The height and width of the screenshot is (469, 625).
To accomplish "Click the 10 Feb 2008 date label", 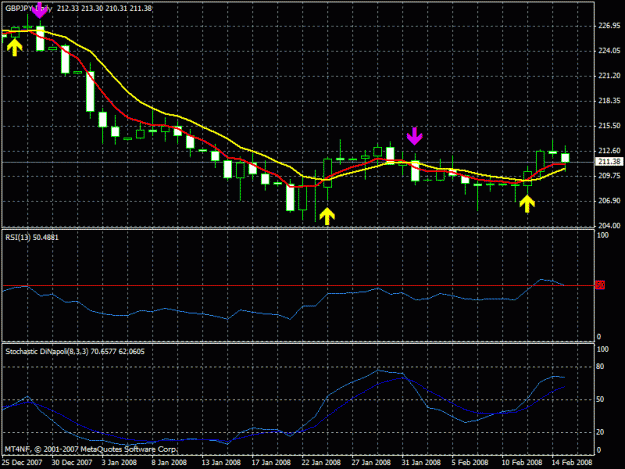I will coord(522,462).
